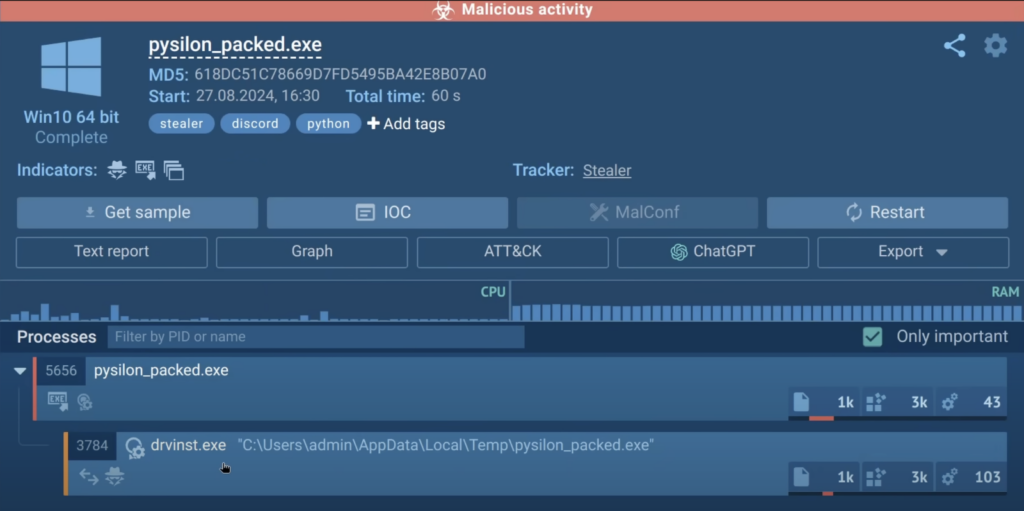This screenshot has height=511, width=1024.
Task: Select process row 5656 pysilon_packed.exe
Action: pos(520,389)
